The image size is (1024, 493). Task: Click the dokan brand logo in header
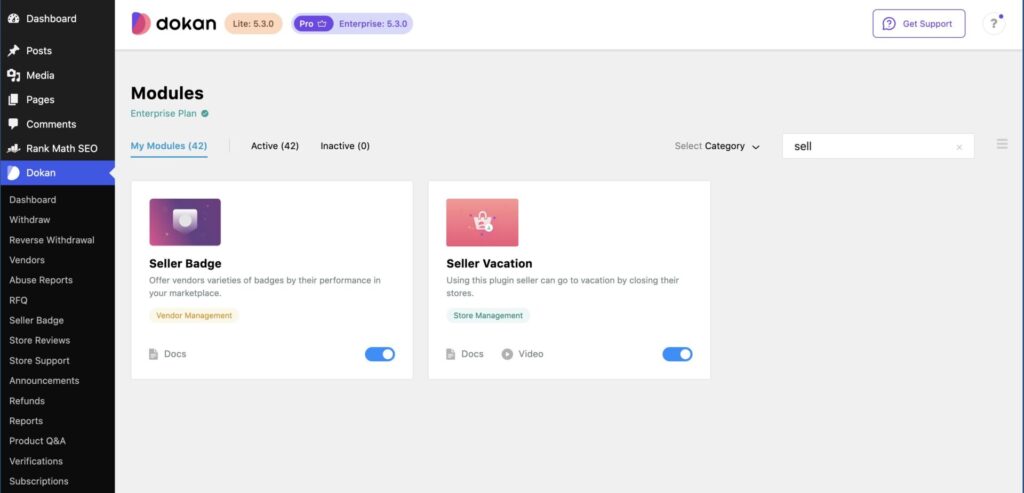click(x=174, y=24)
